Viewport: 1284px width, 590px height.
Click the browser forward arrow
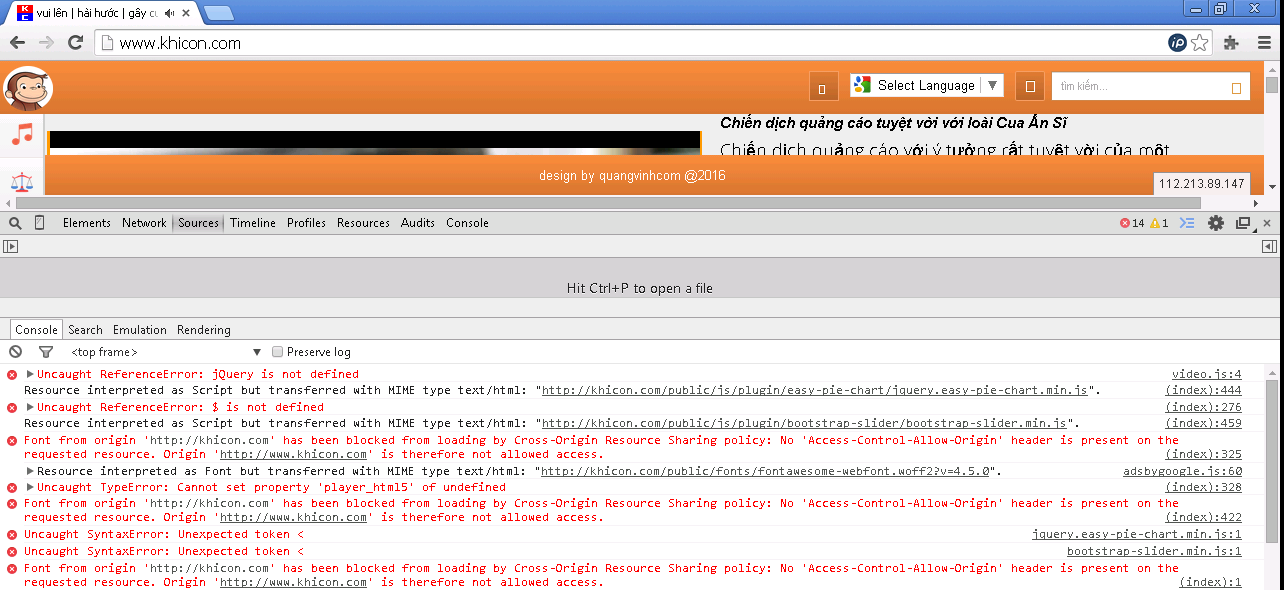[46, 43]
